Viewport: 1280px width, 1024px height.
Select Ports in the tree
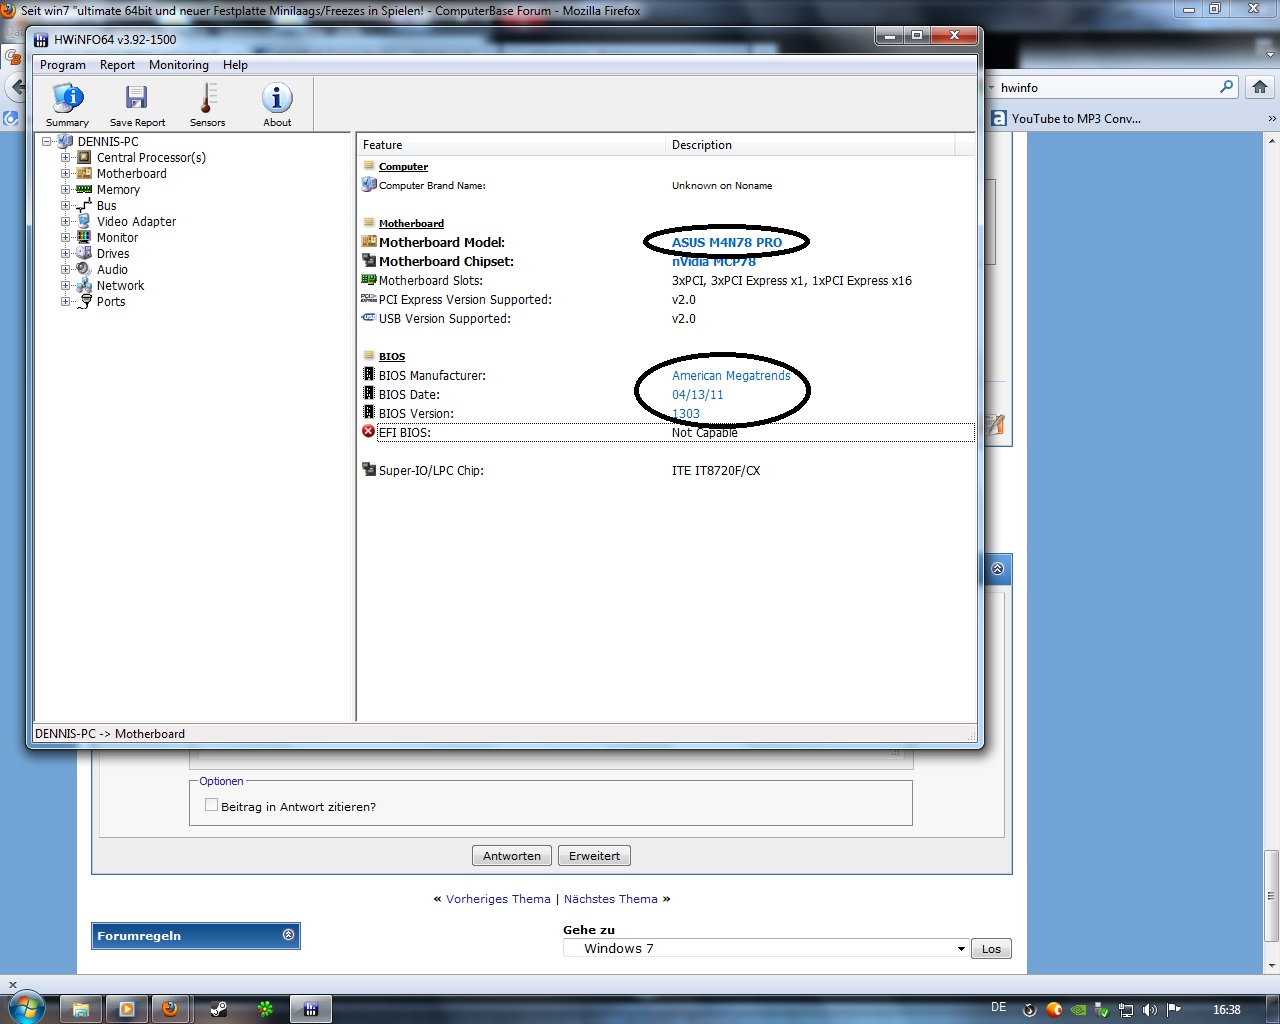pyautogui.click(x=111, y=302)
